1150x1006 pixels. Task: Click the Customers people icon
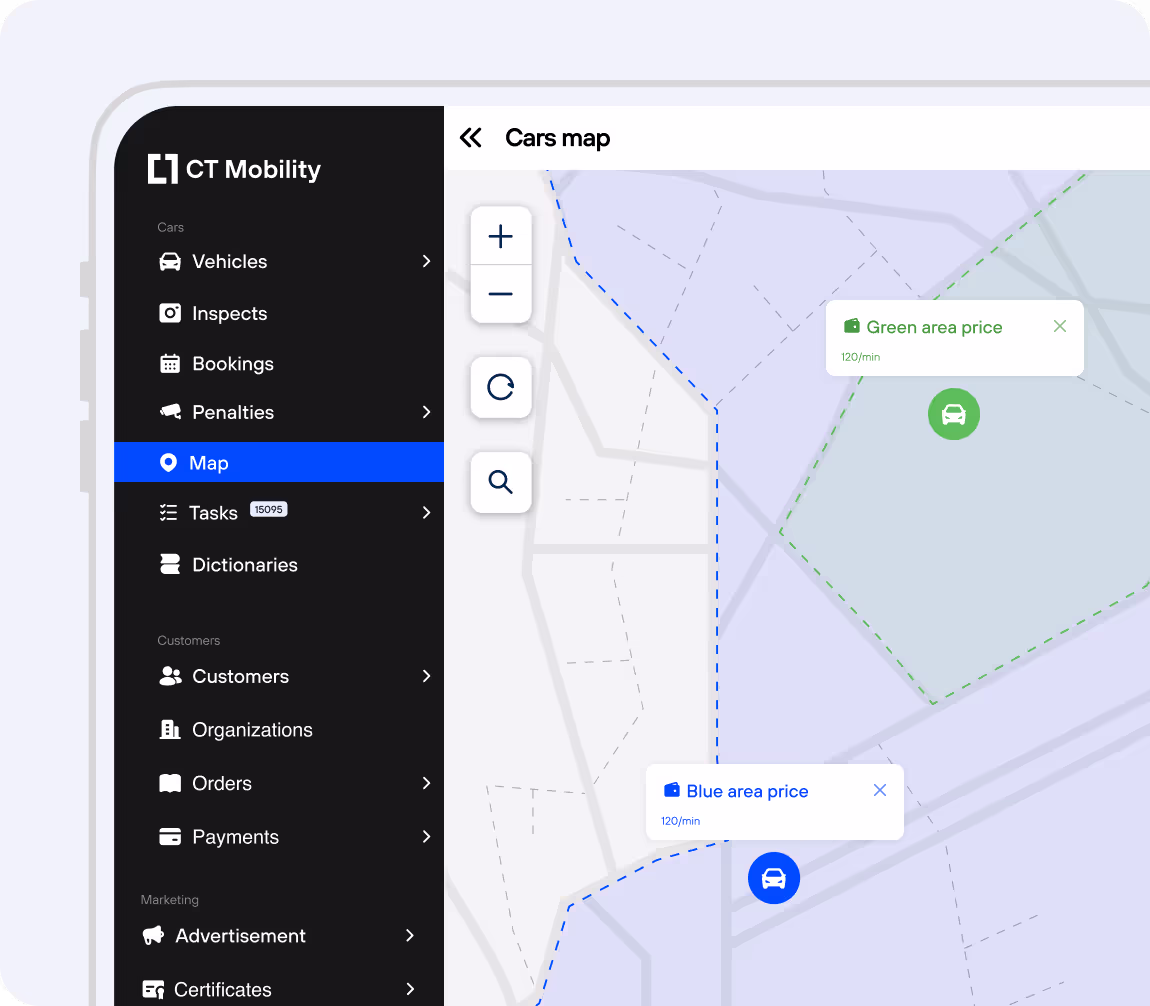[170, 676]
